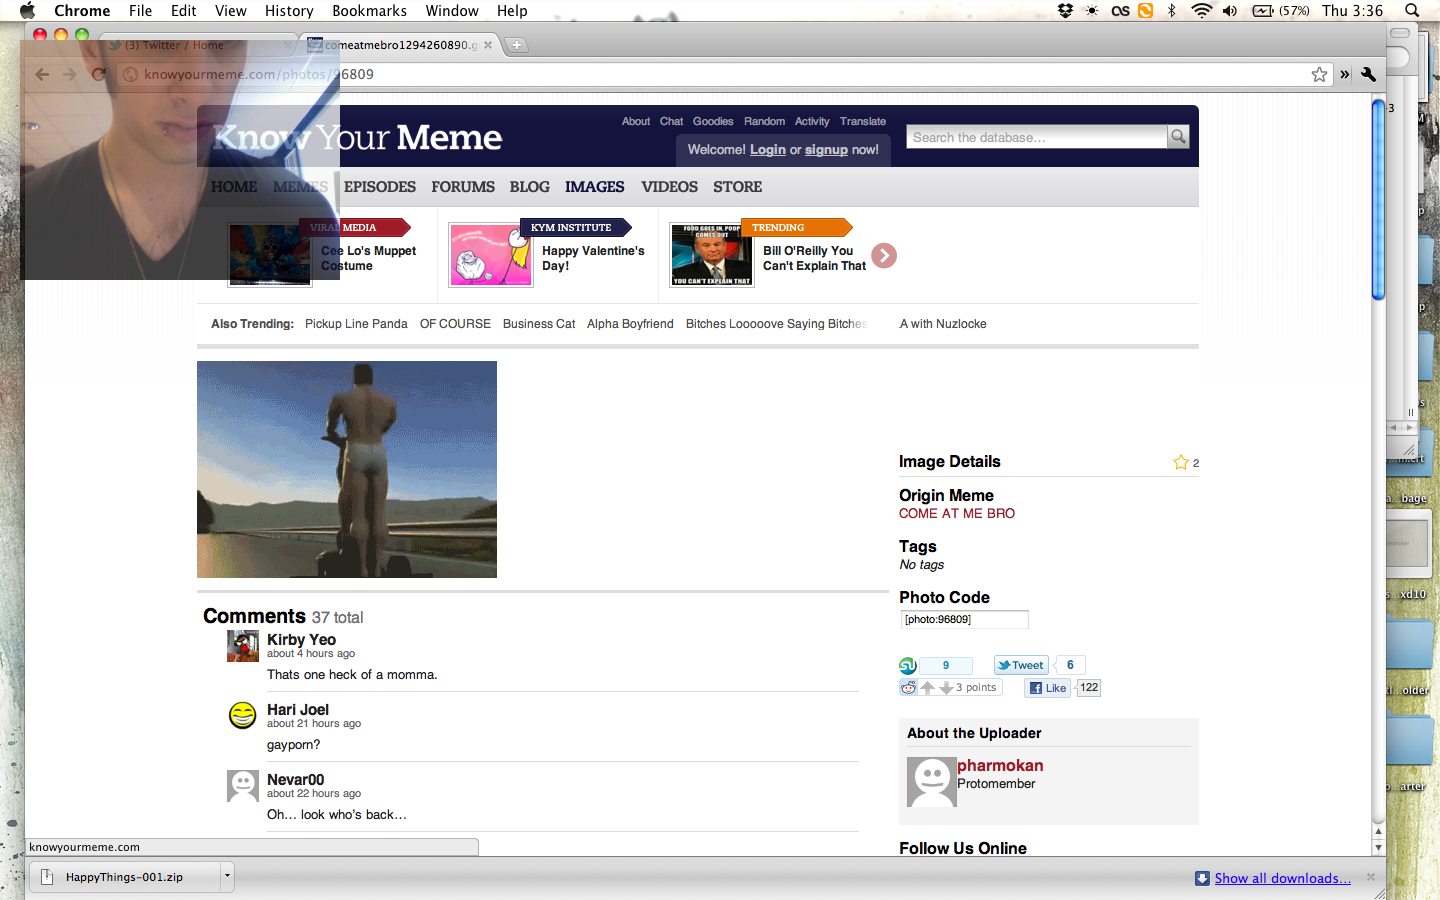Click the Chrome wrench settings icon
Viewport: 1440px width, 900px height.
pyautogui.click(x=1368, y=74)
